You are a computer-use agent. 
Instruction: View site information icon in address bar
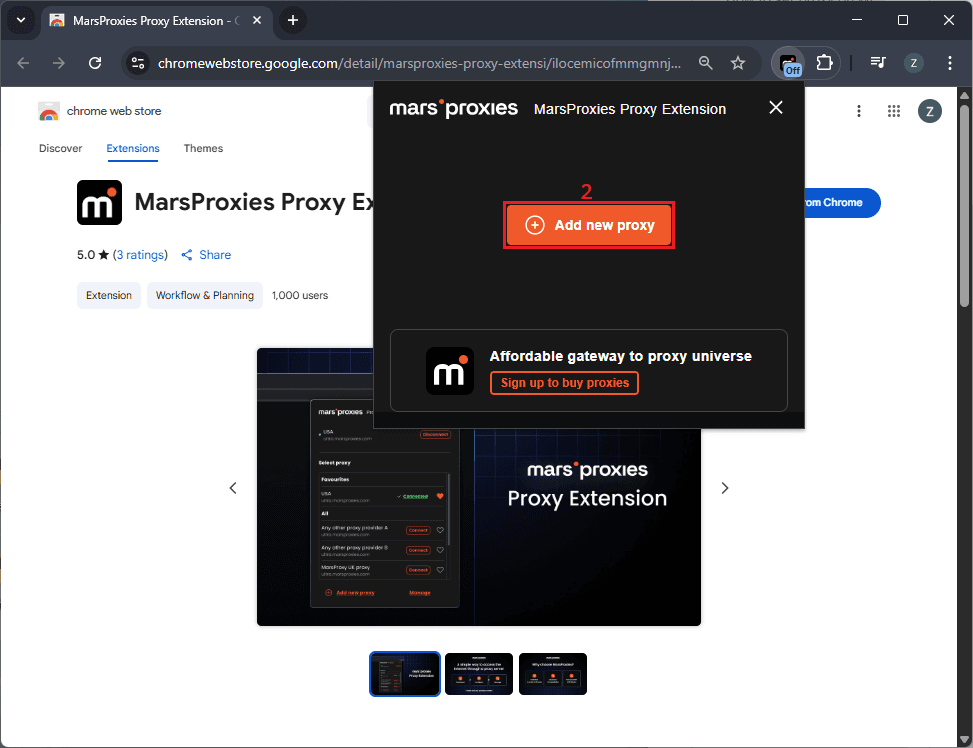(139, 63)
